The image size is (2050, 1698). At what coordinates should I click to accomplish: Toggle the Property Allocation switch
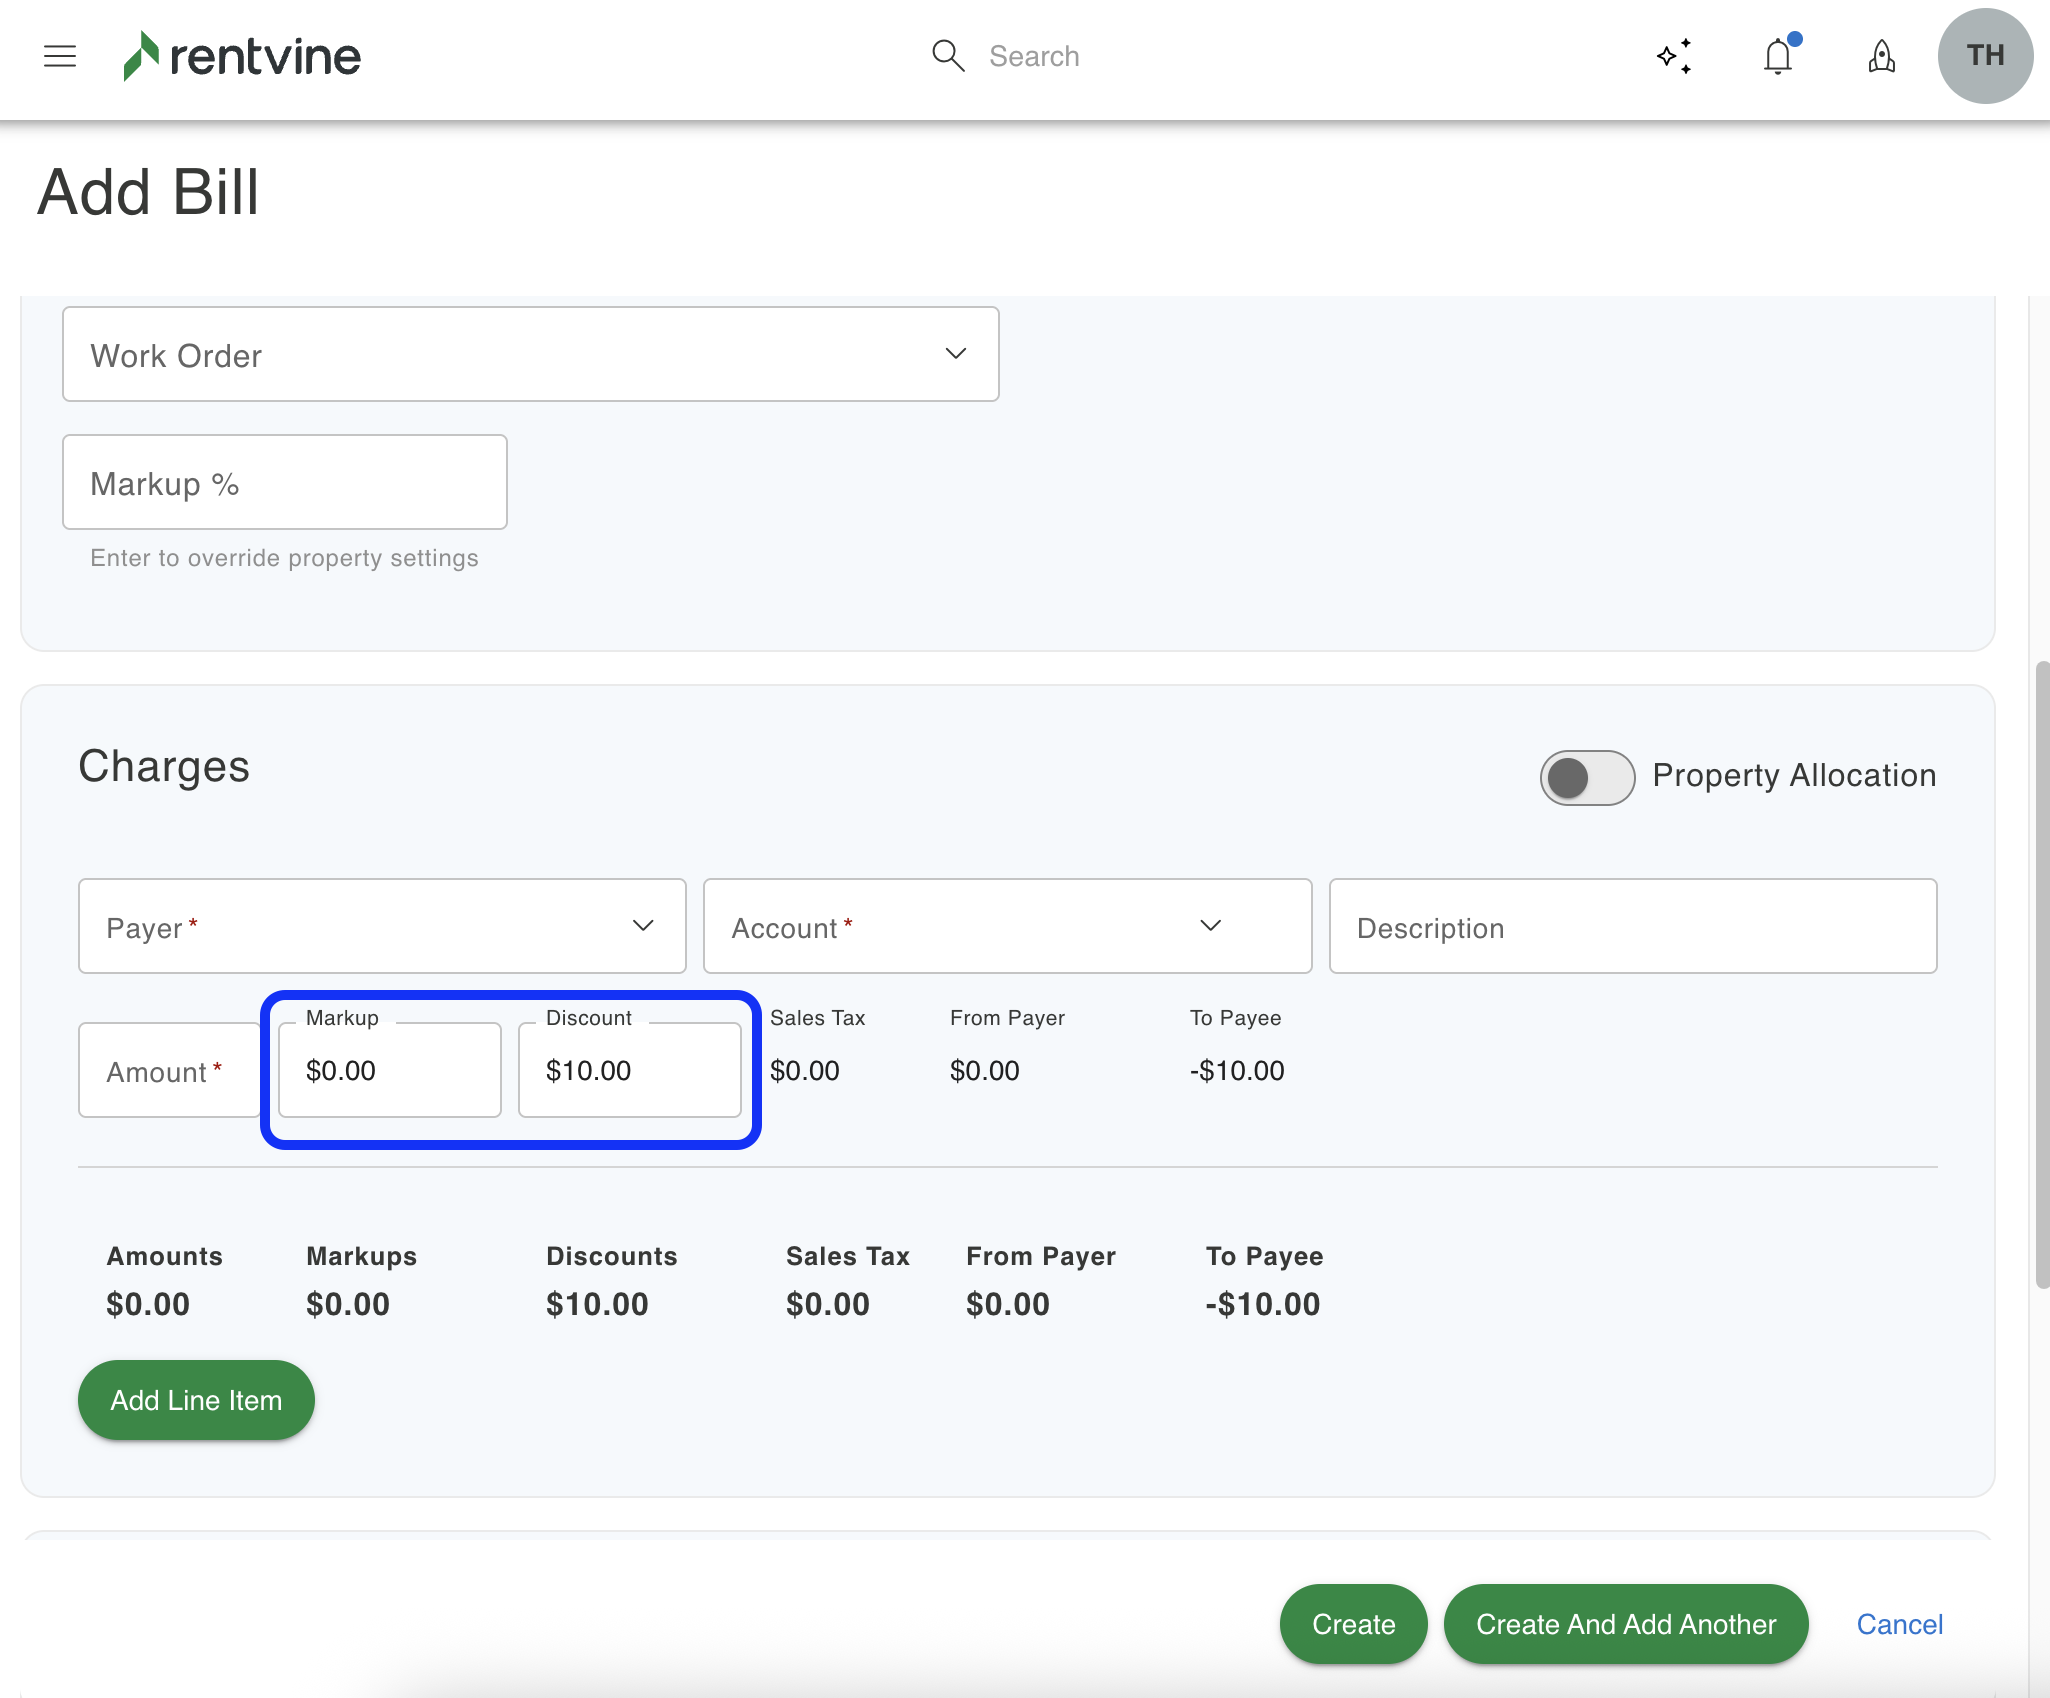coord(1587,777)
